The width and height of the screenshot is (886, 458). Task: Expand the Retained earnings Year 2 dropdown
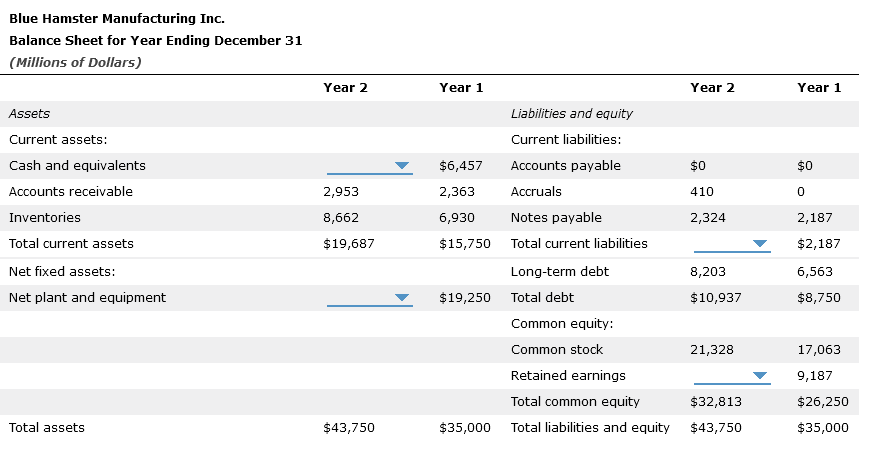coord(732,376)
